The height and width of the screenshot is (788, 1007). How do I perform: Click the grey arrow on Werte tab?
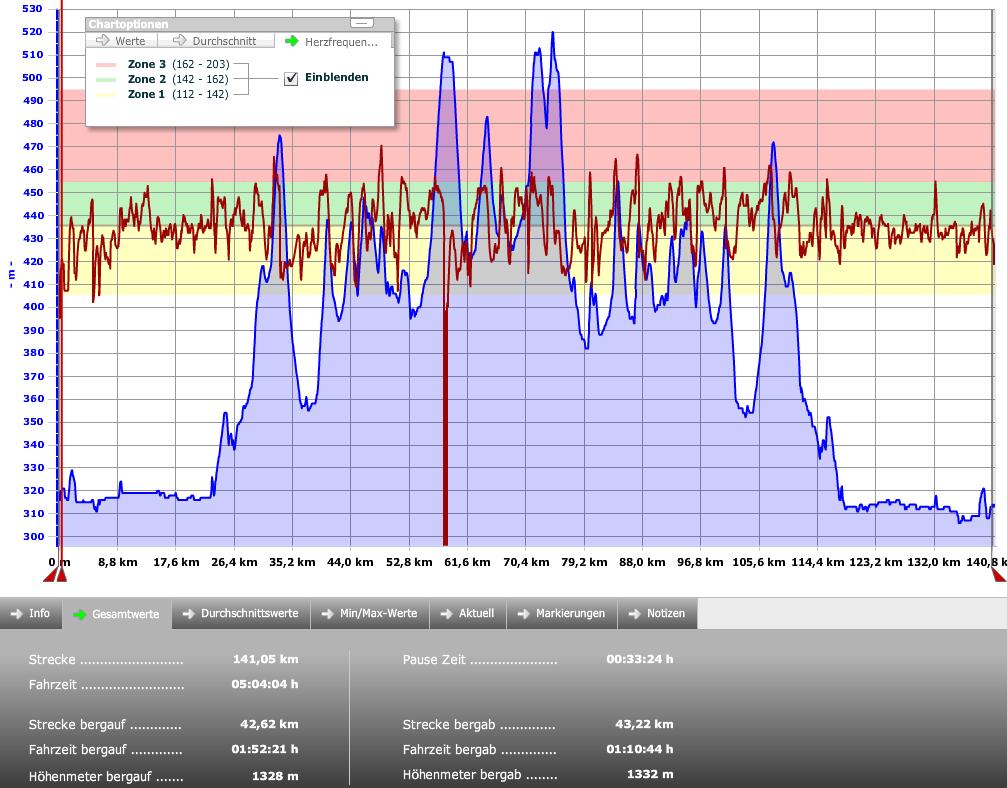103,40
